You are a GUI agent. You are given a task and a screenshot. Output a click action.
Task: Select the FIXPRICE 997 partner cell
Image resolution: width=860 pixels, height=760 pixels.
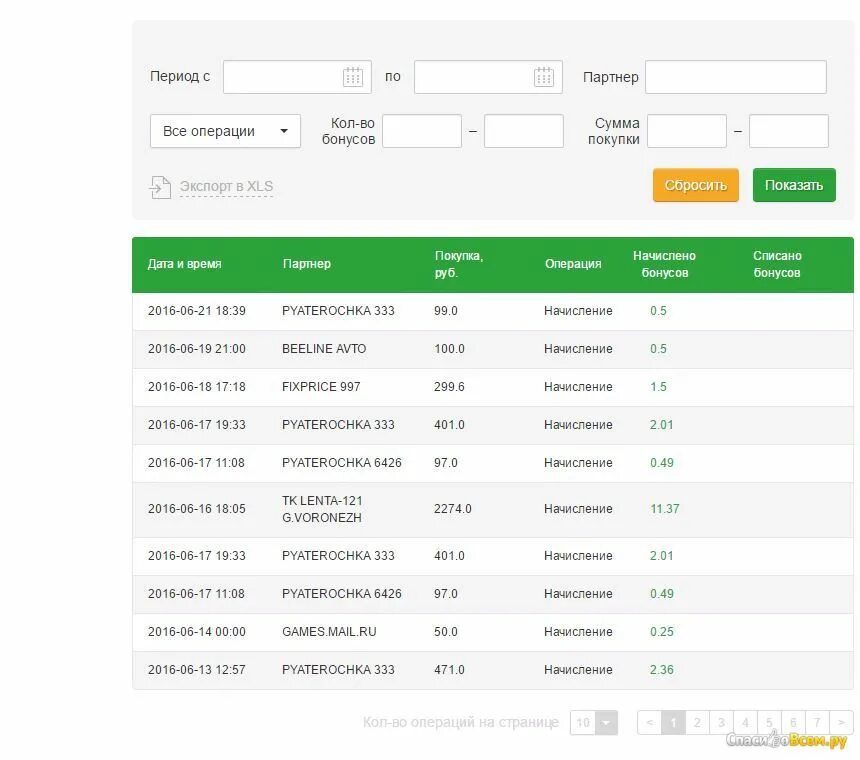[321, 387]
